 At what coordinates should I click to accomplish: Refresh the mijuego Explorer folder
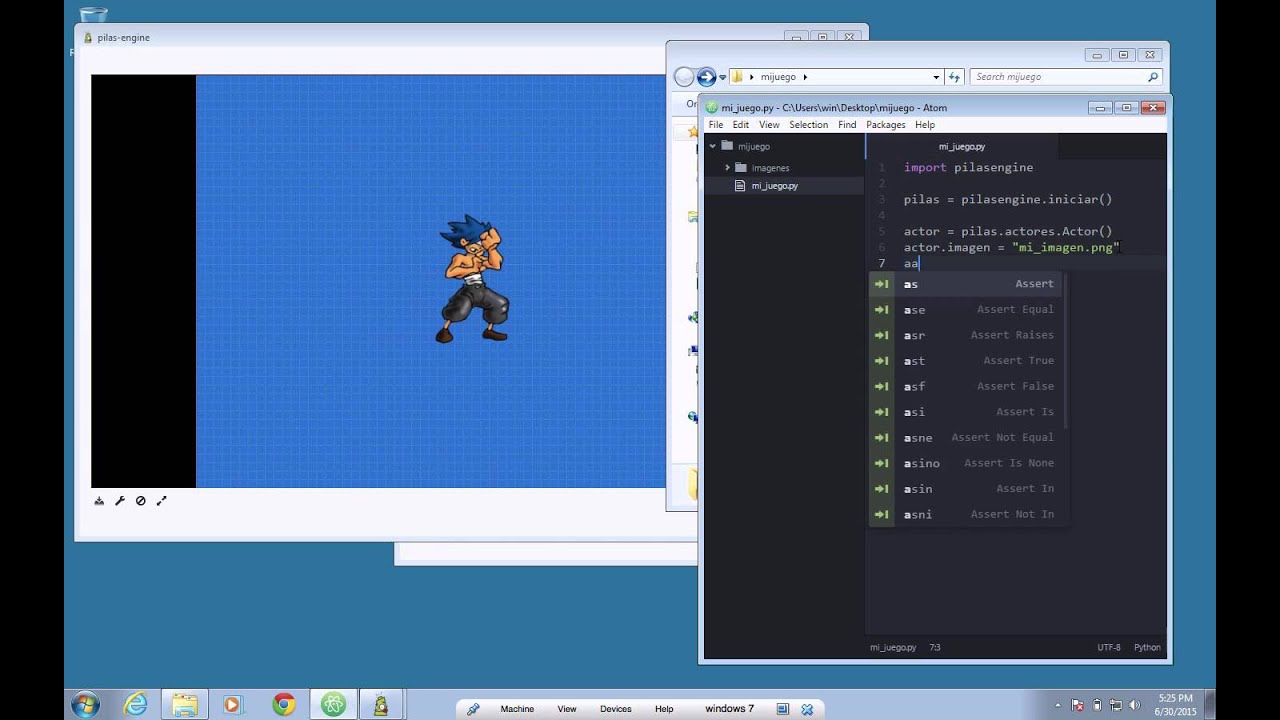(x=954, y=77)
